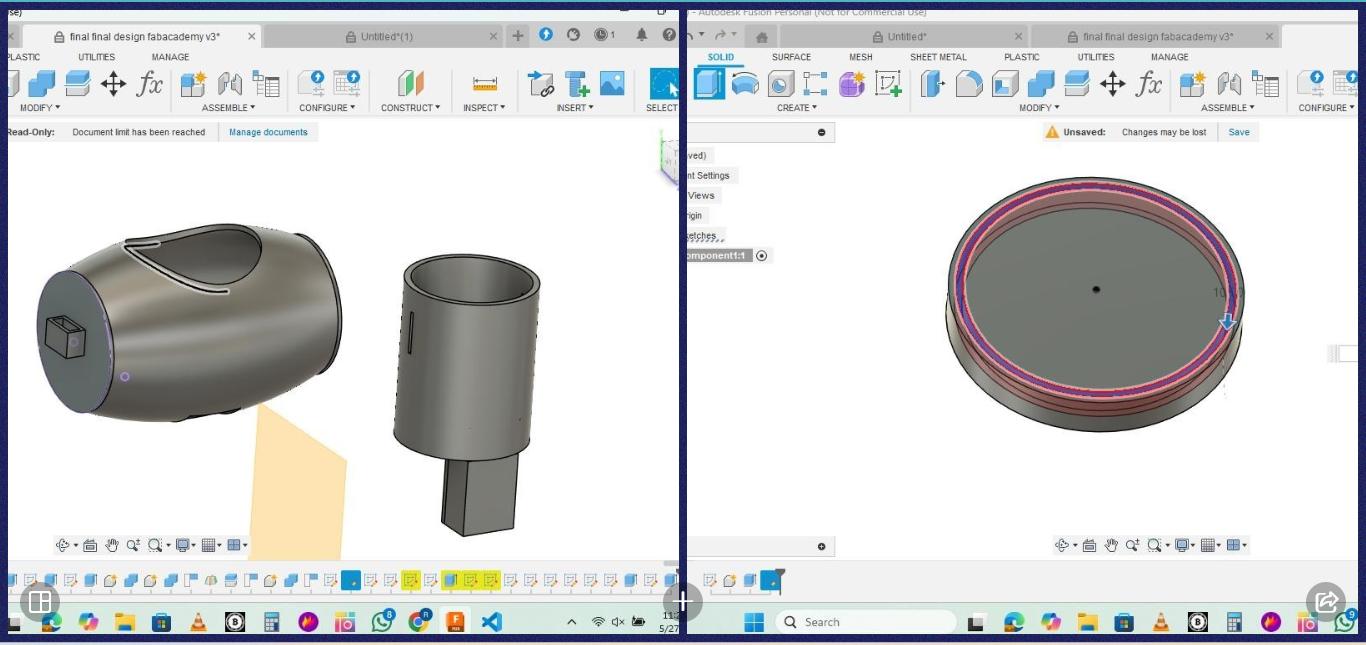Open Change Parameters fx in left window
Viewport: 1366px width, 645px height.
(x=150, y=84)
